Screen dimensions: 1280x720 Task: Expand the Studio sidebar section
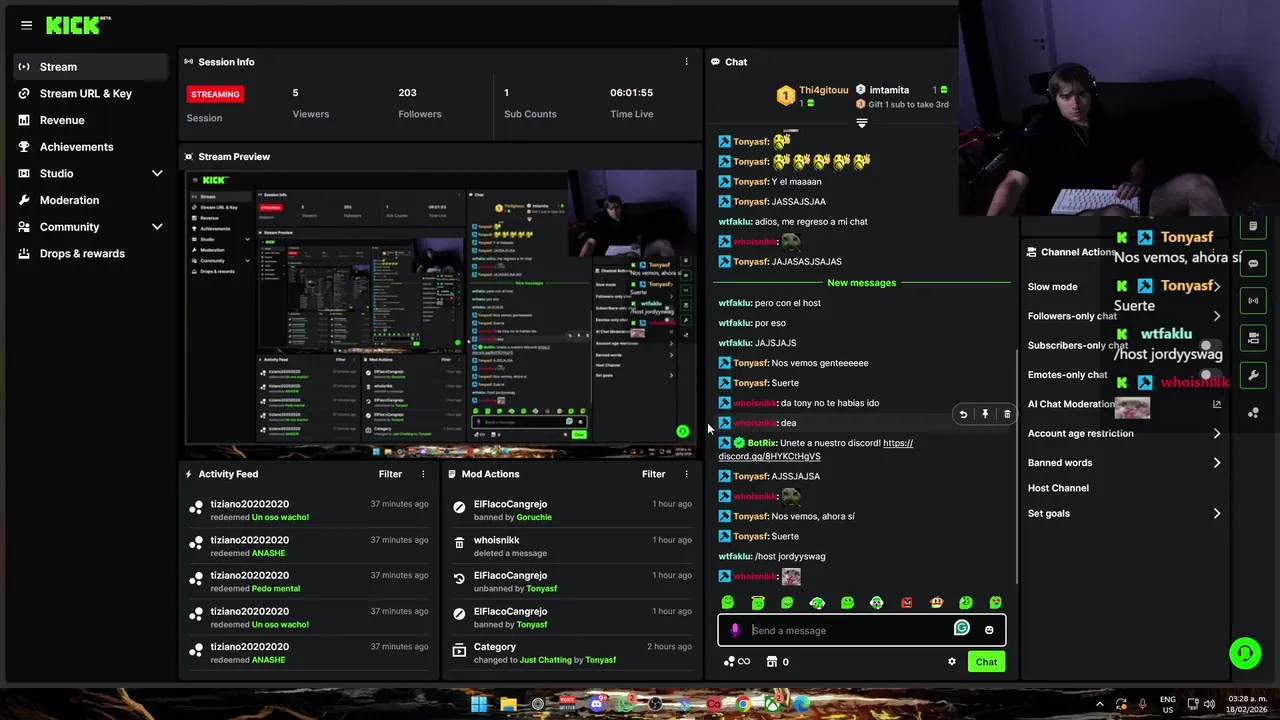pos(157,173)
